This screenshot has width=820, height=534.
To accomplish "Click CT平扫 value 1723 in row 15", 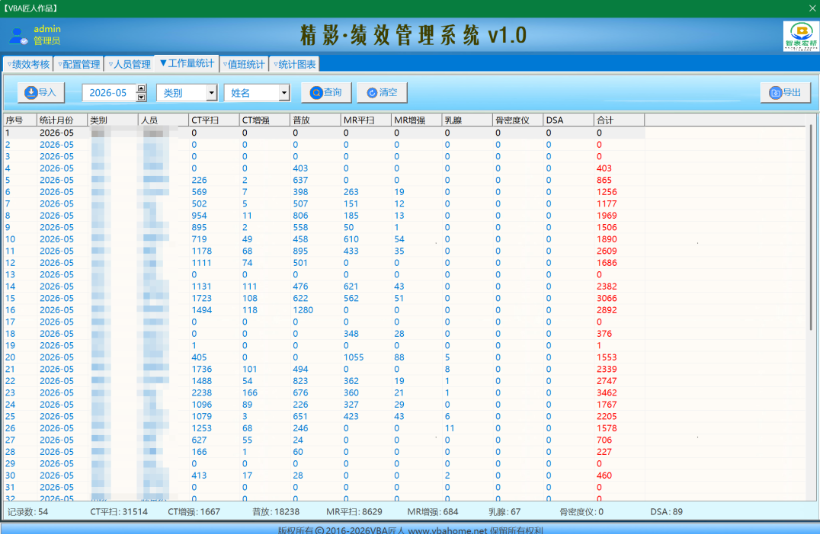I will point(201,298).
